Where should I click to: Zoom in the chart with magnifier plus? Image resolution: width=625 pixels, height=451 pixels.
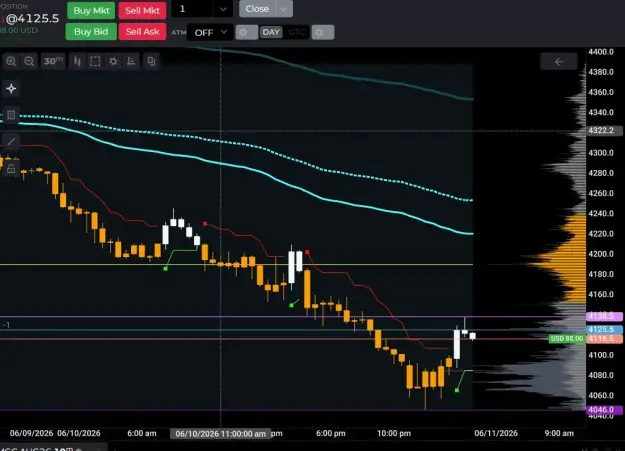(11, 61)
